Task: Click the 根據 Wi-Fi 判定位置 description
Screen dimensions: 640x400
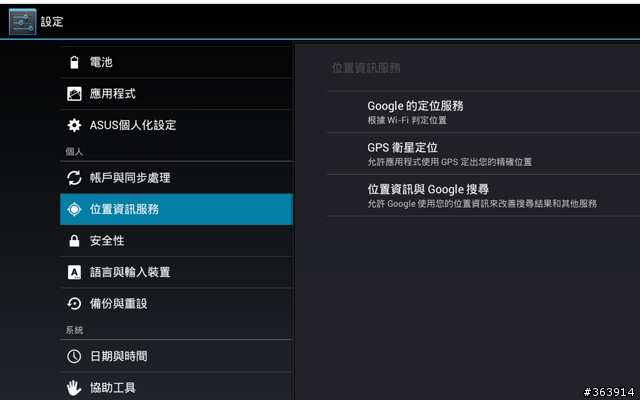Action: [407, 120]
